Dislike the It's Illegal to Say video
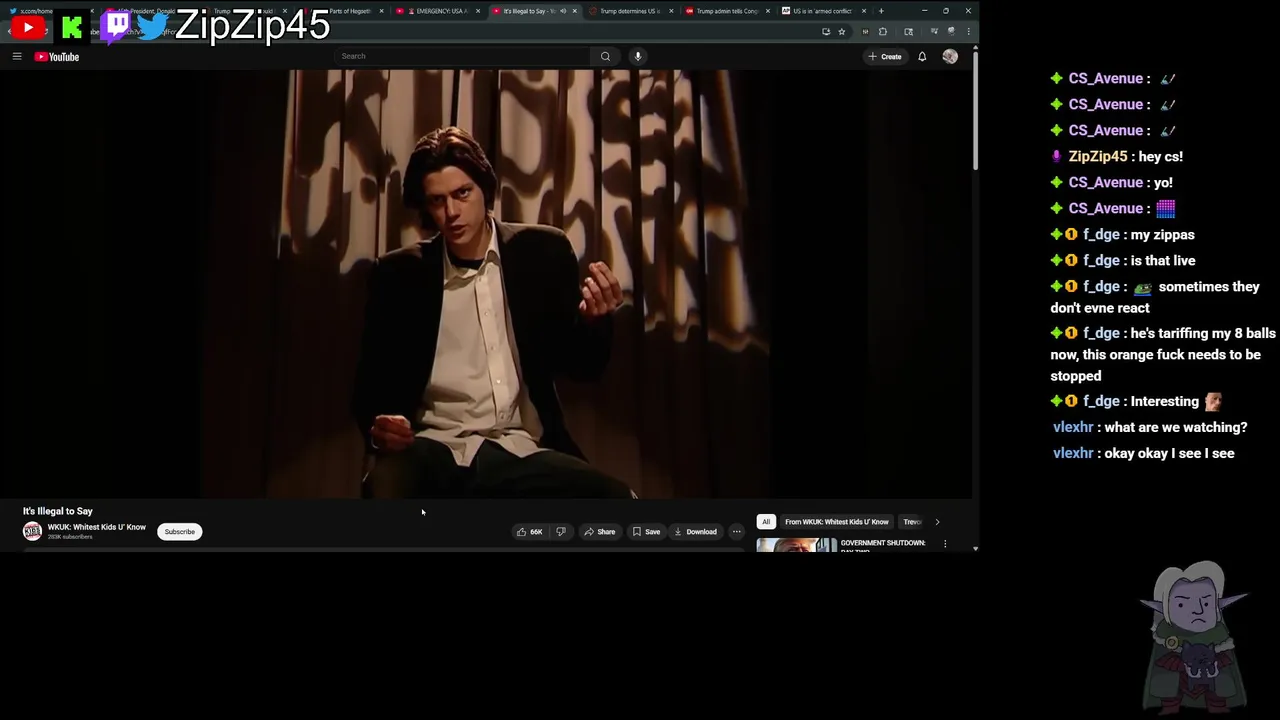 click(x=561, y=532)
